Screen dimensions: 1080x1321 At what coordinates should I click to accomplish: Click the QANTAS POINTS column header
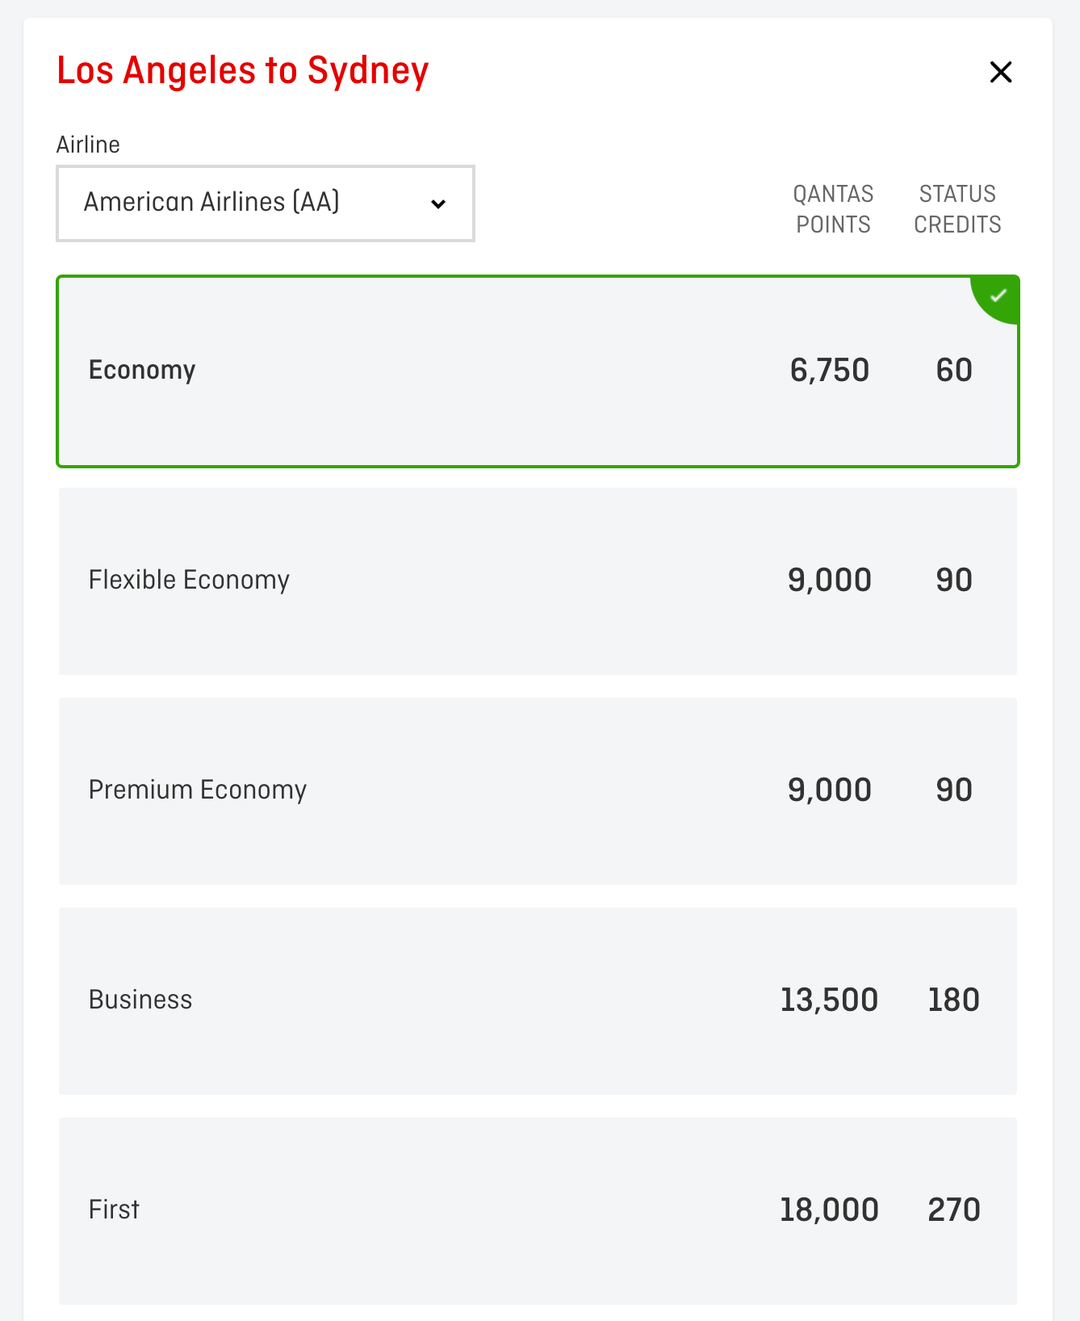833,209
